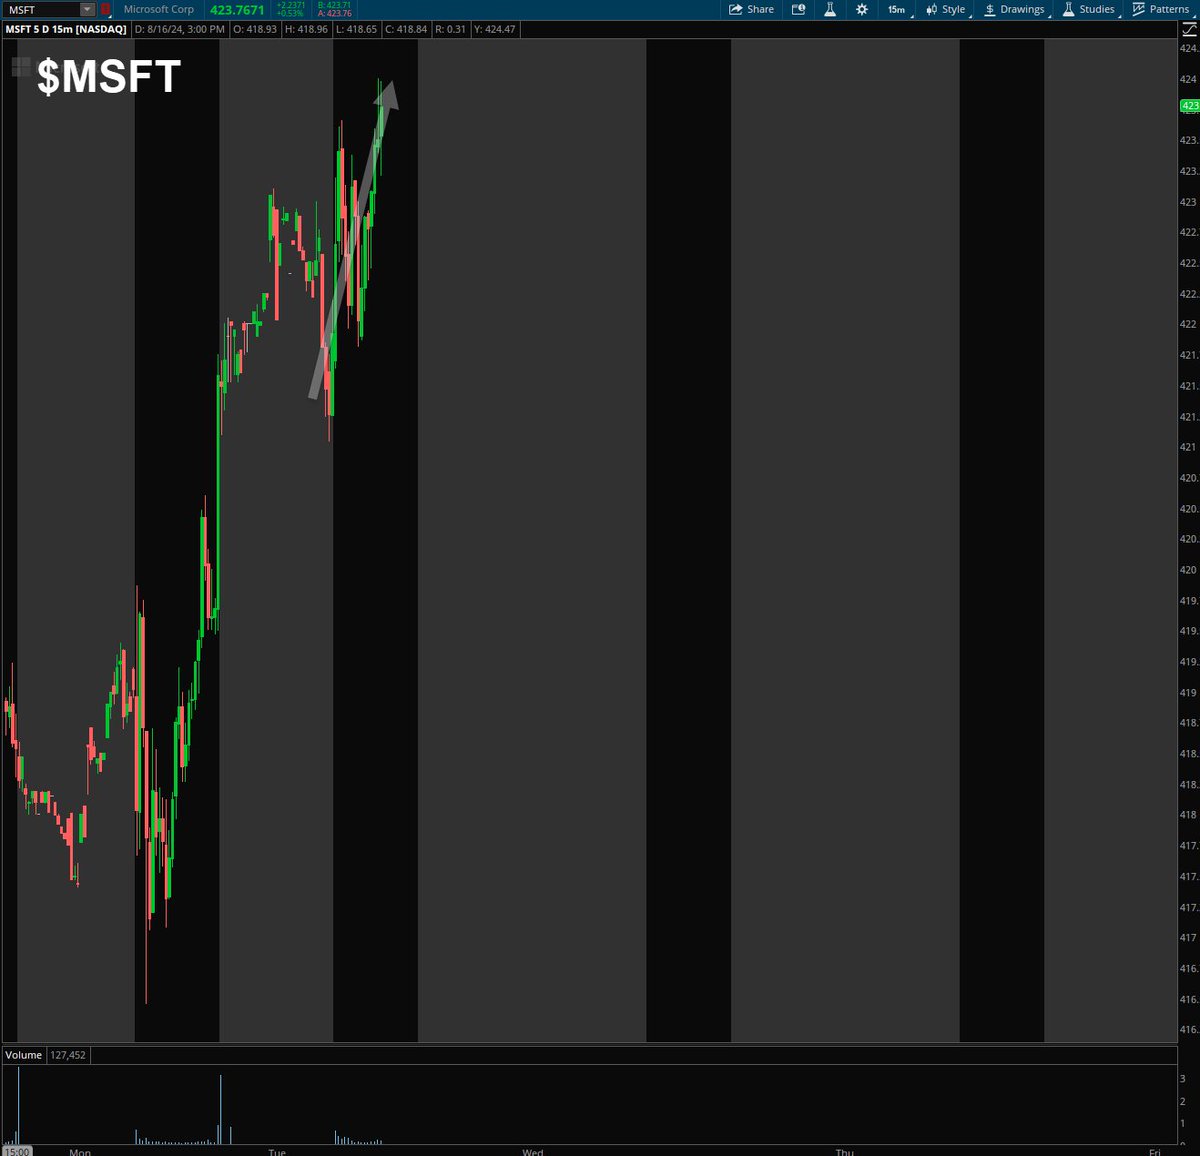Open chart settings gear icon
This screenshot has width=1200, height=1156.
tap(862, 9)
